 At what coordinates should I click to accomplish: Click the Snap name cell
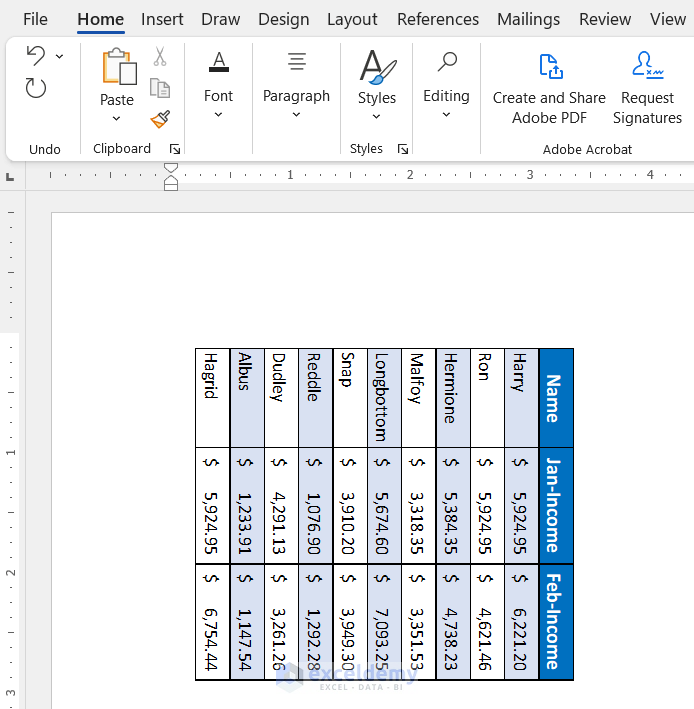pos(350,398)
